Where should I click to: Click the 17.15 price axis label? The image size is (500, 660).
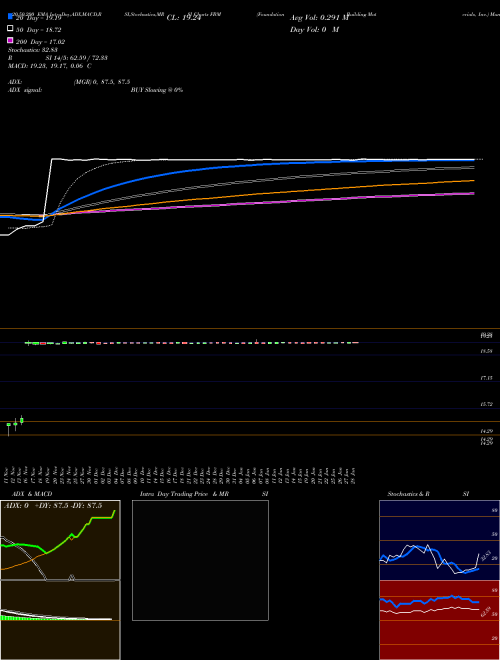[486, 378]
